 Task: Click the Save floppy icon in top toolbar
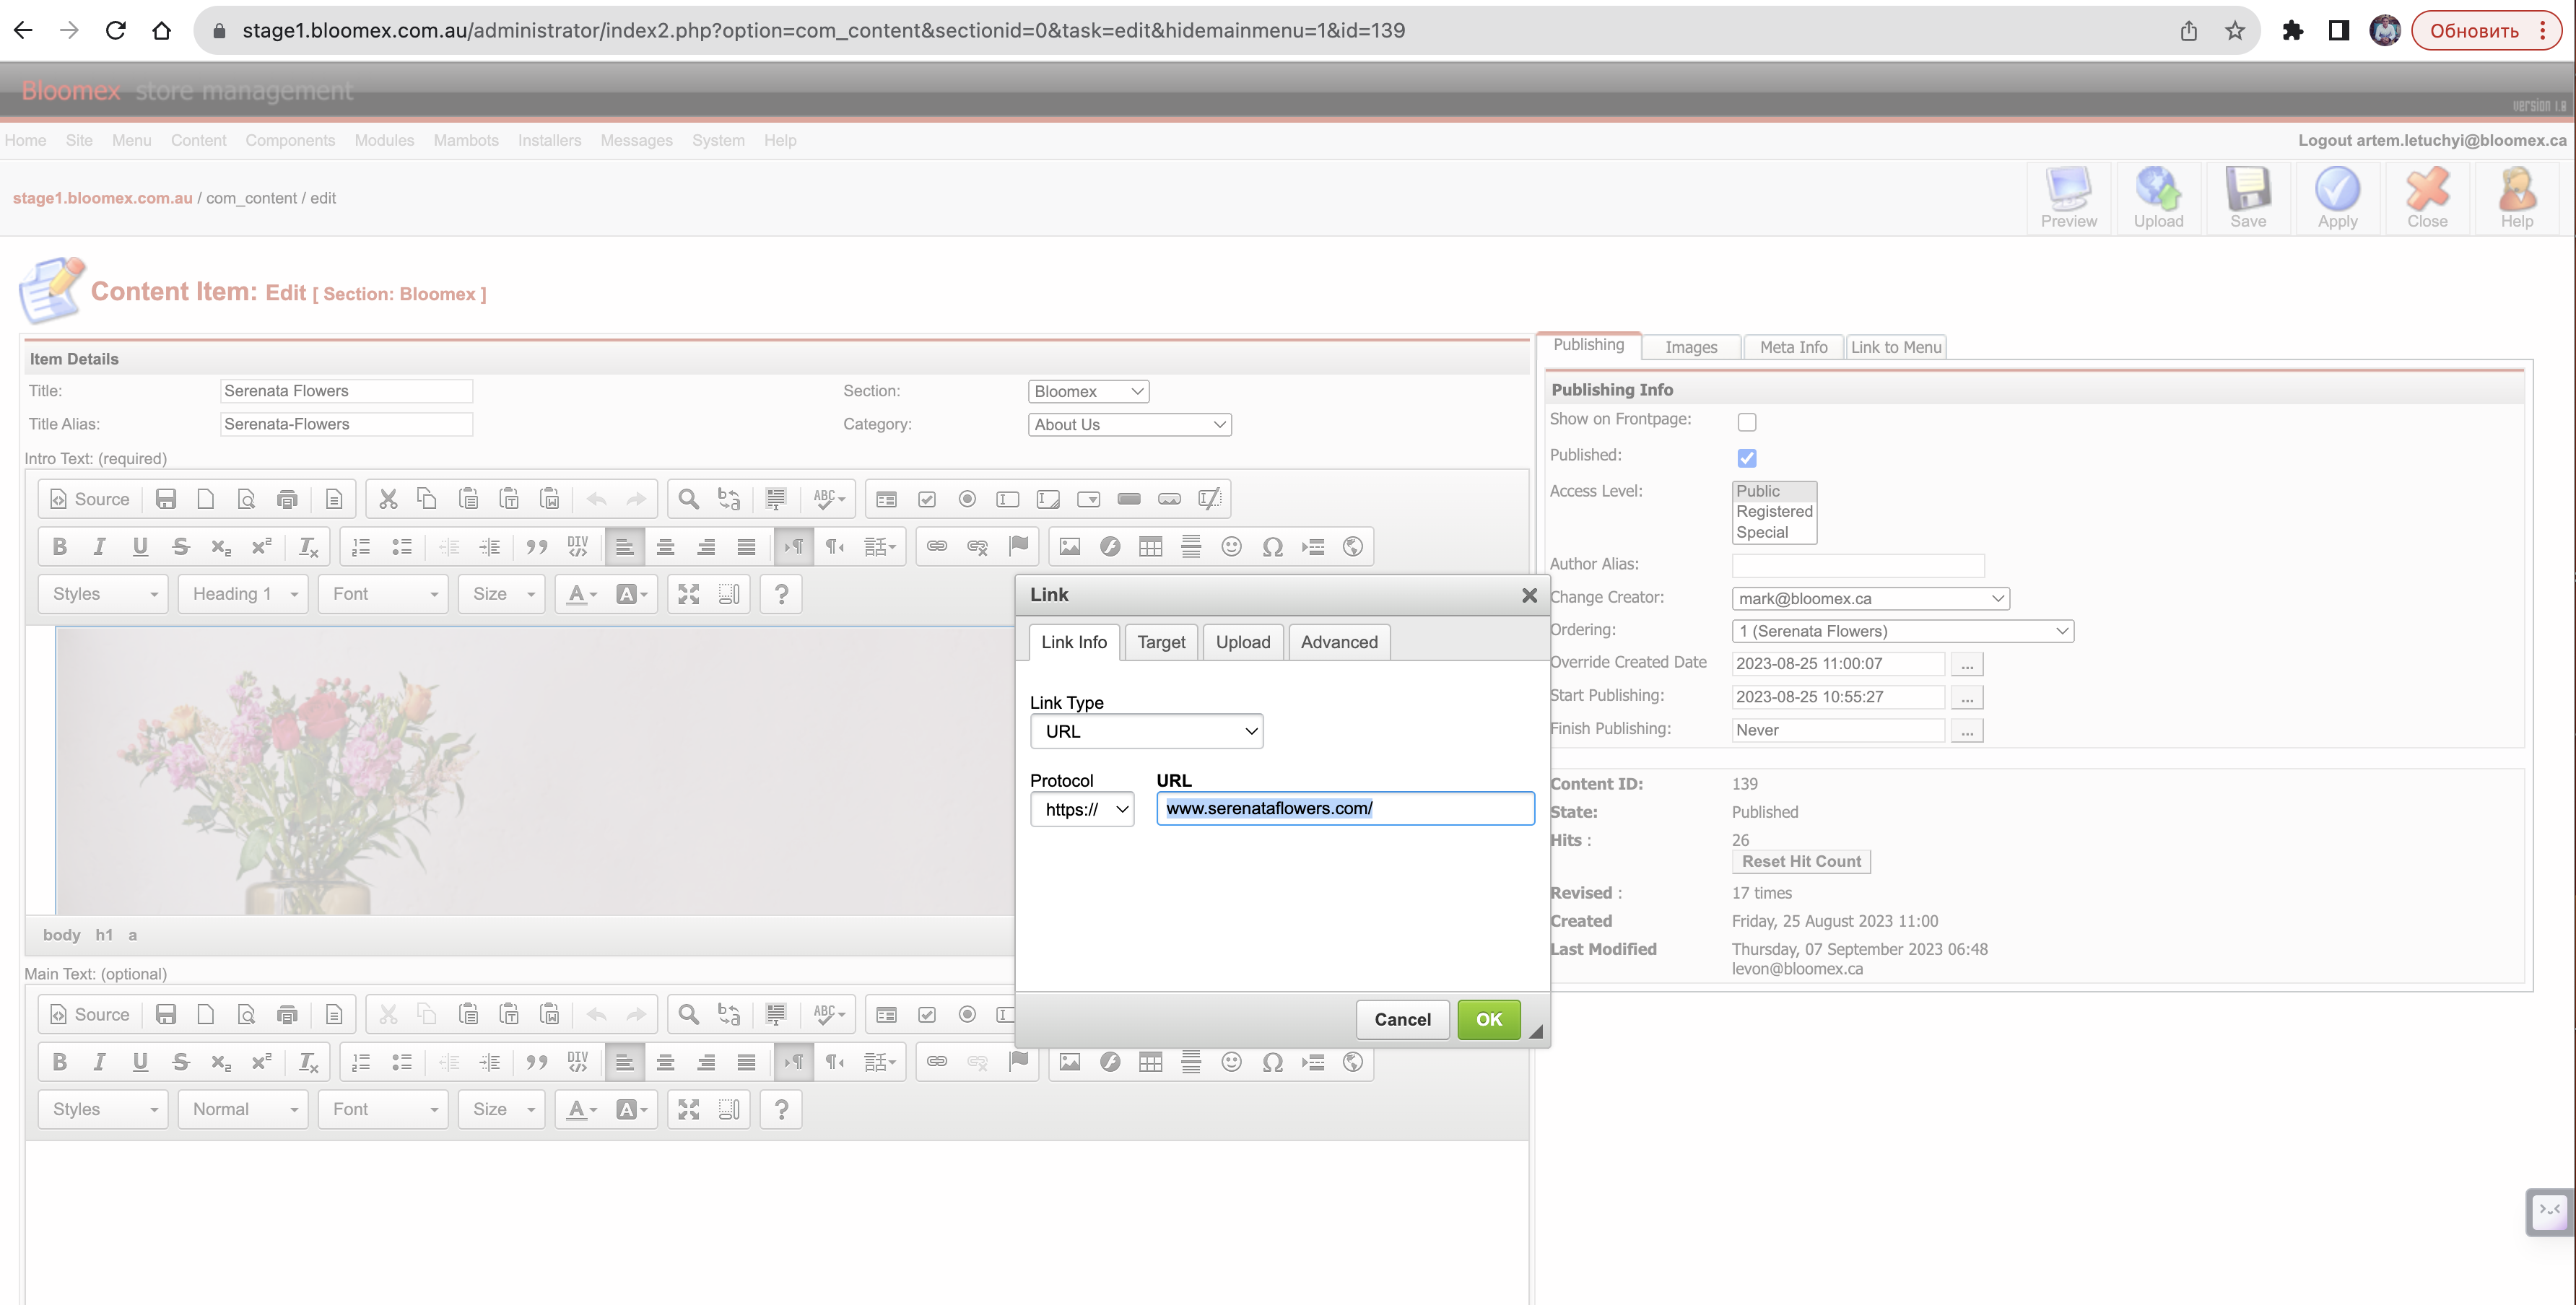2247,198
